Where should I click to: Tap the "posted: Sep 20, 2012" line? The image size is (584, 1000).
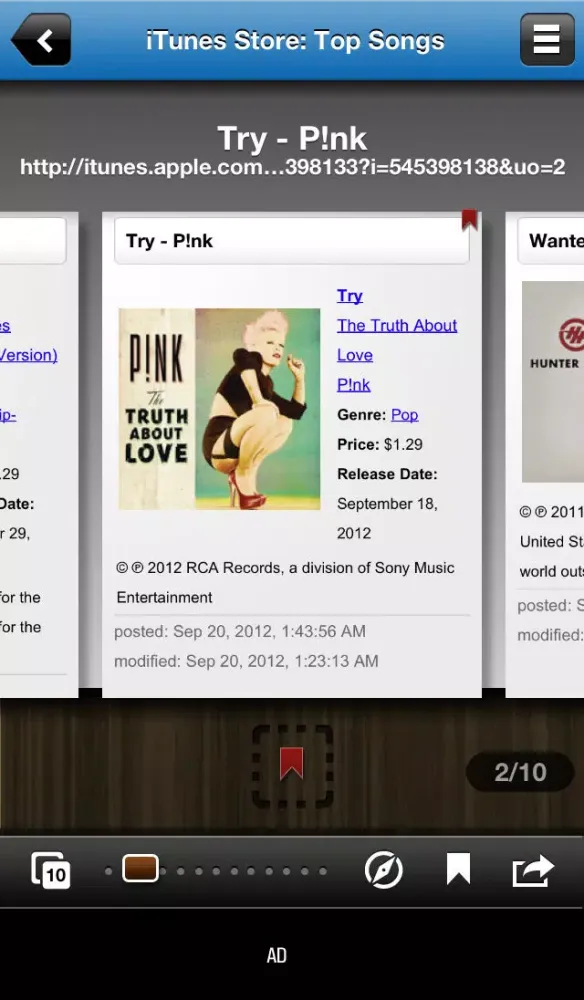[240, 631]
